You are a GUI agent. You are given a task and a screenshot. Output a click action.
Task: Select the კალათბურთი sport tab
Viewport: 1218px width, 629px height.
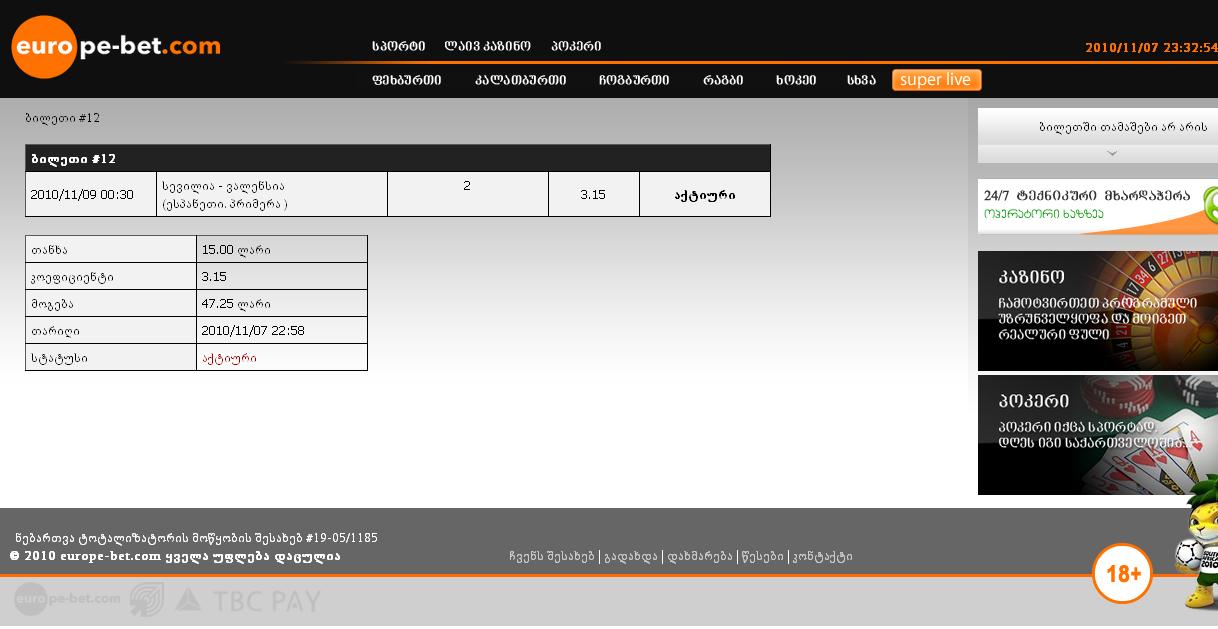click(x=520, y=80)
